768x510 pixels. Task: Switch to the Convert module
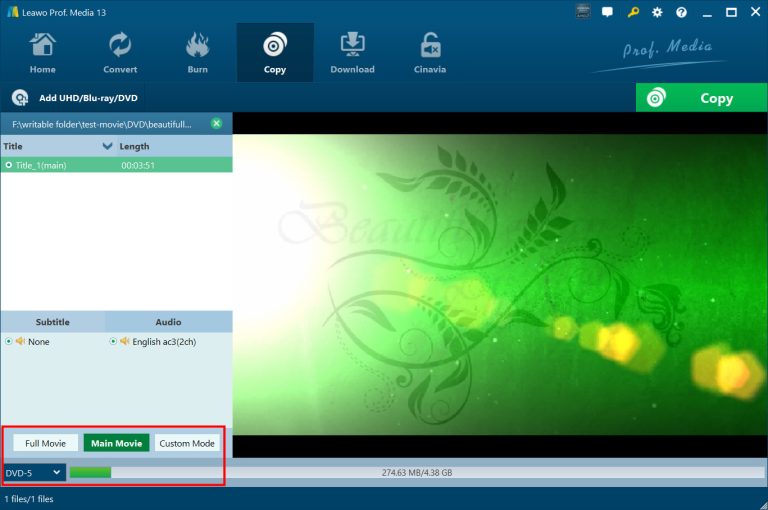[x=120, y=53]
